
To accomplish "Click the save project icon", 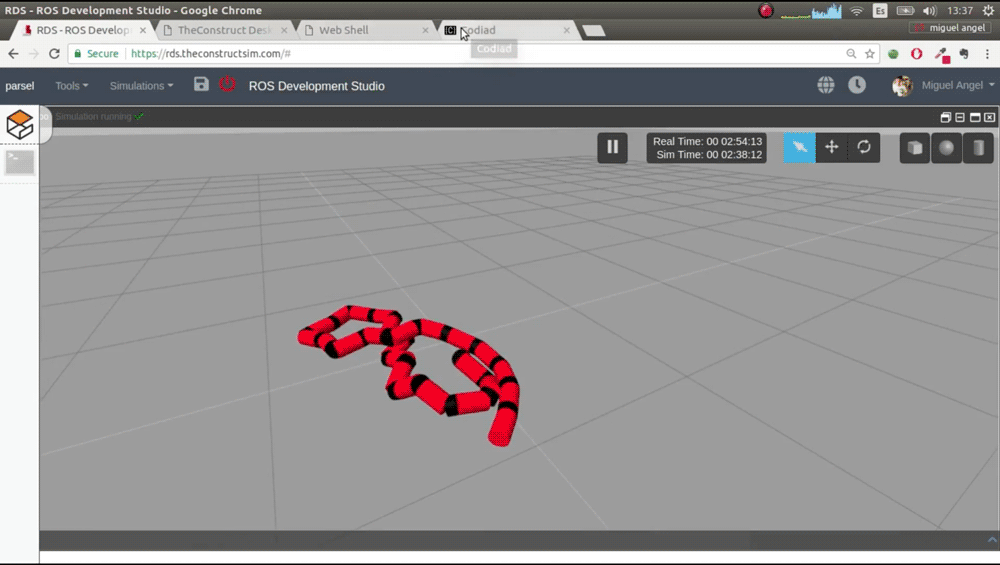I will [x=201, y=84].
